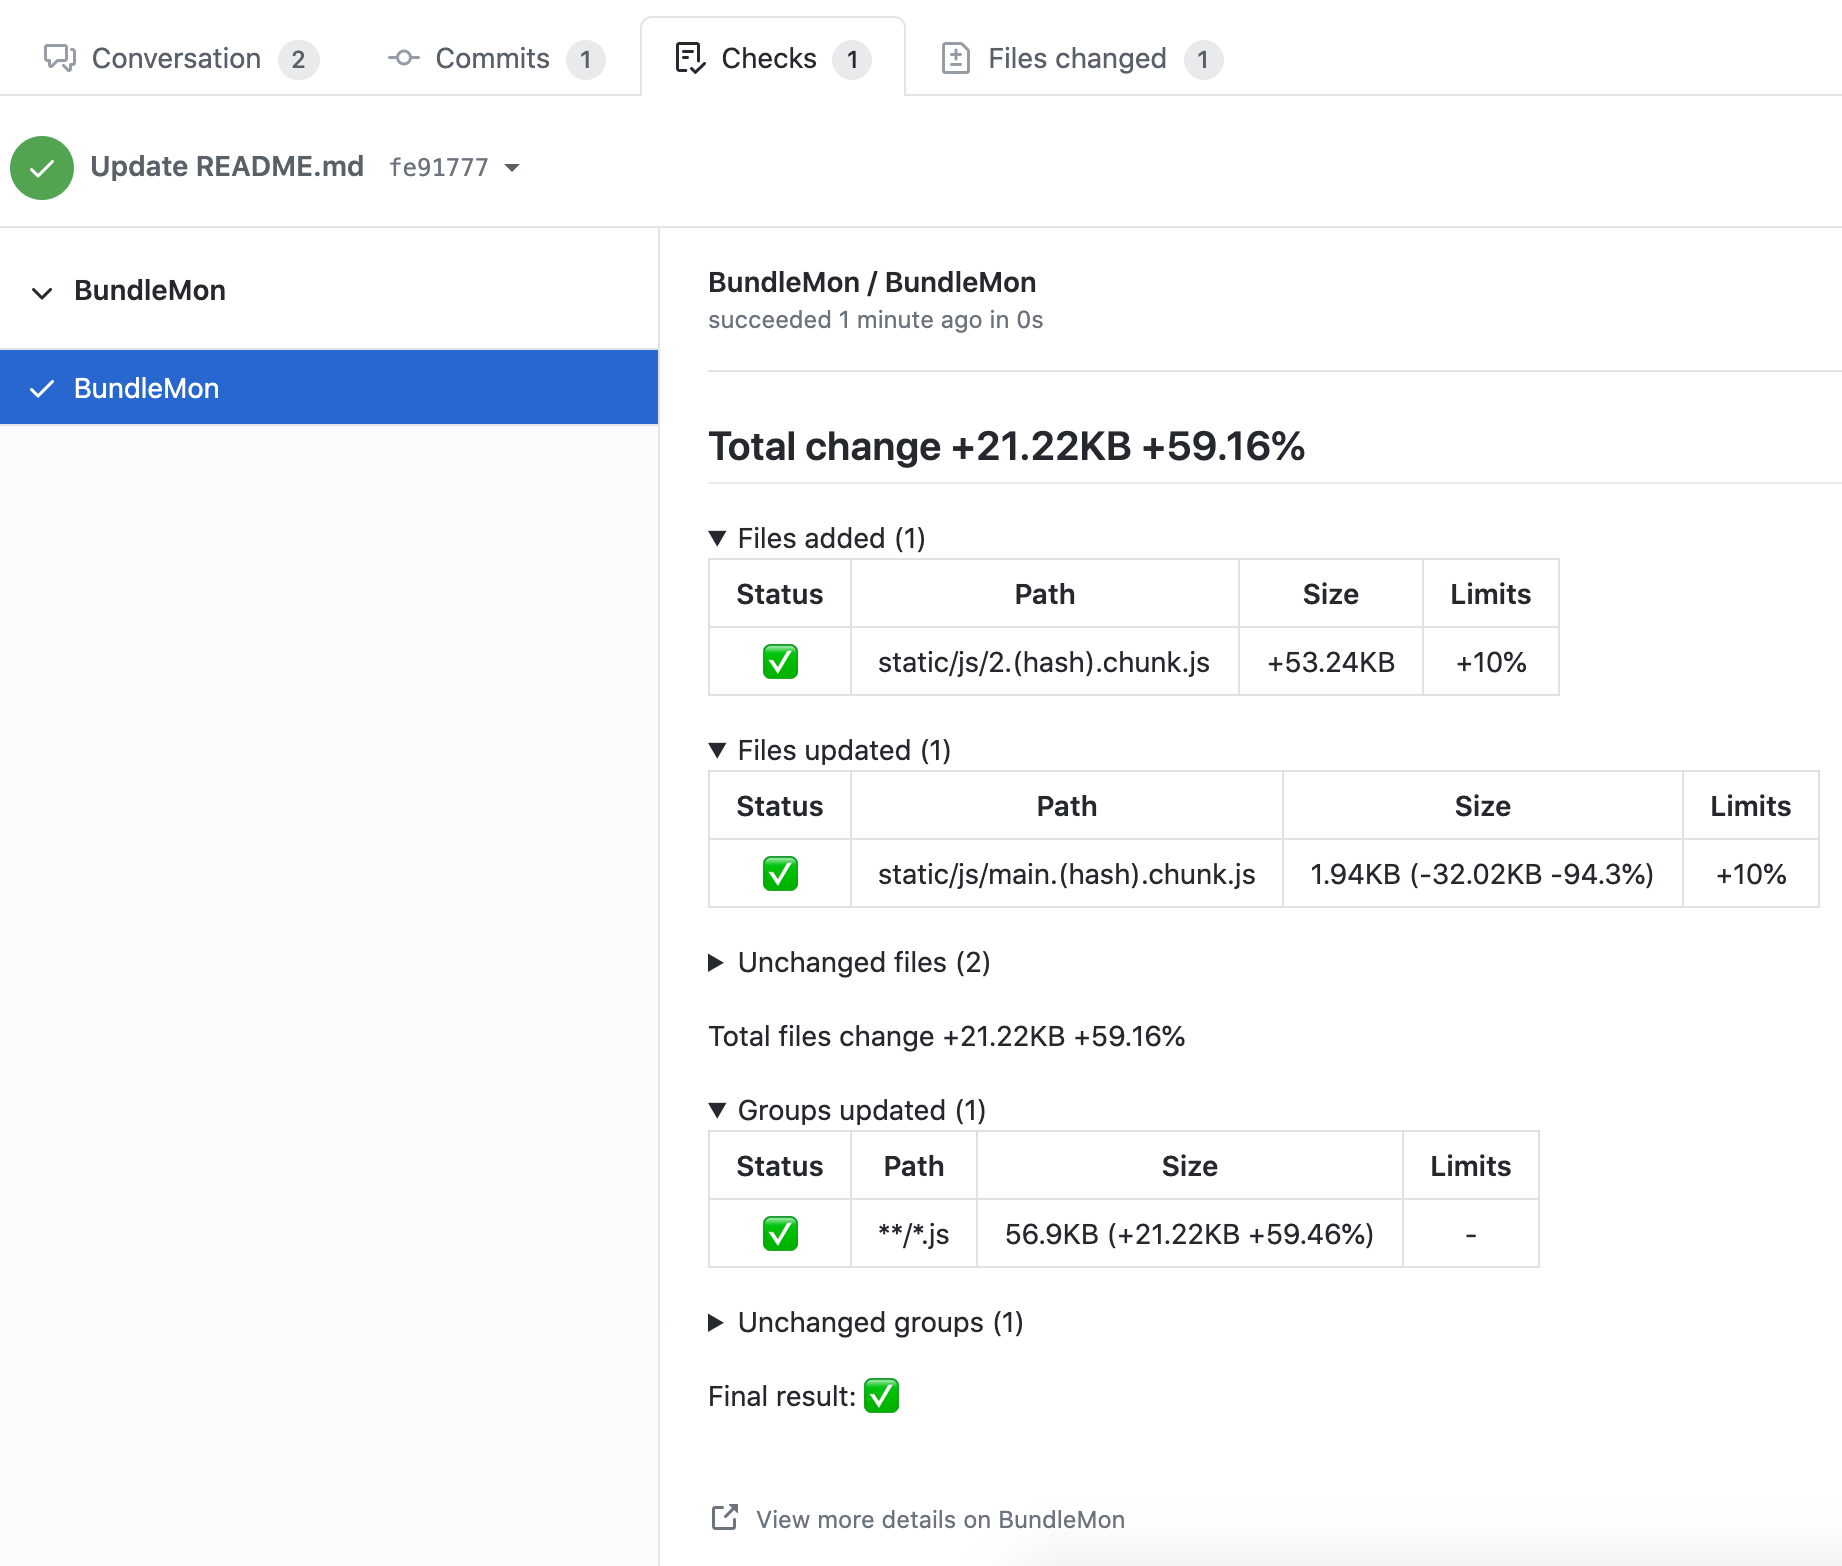The height and width of the screenshot is (1566, 1842).
Task: Click the status check for main.(hash).chunk.js
Action: [780, 874]
